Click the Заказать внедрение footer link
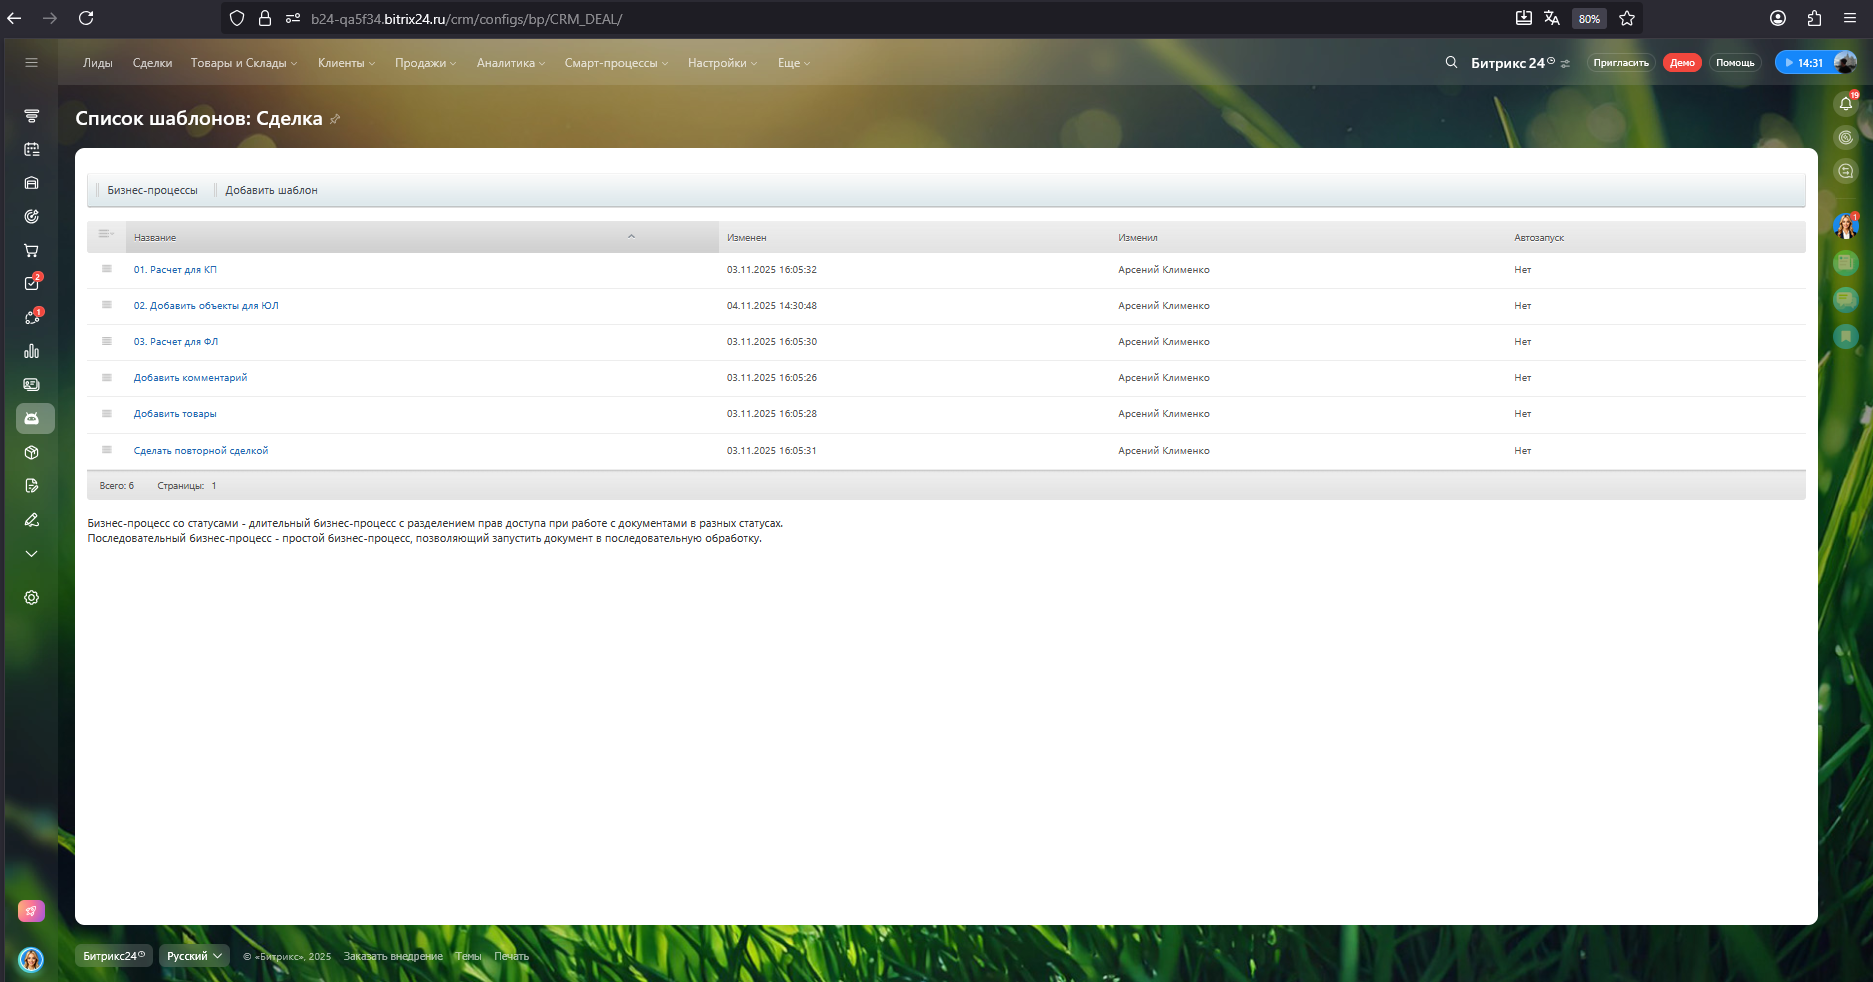The height and width of the screenshot is (982, 1873). (x=393, y=956)
